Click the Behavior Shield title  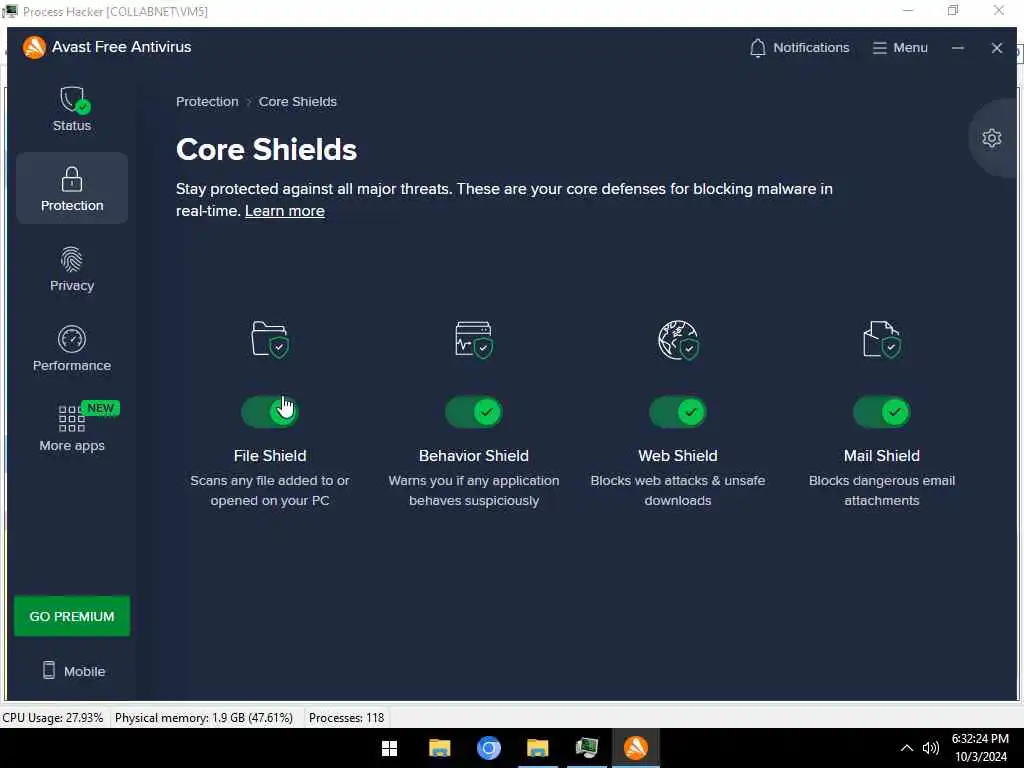[473, 456]
